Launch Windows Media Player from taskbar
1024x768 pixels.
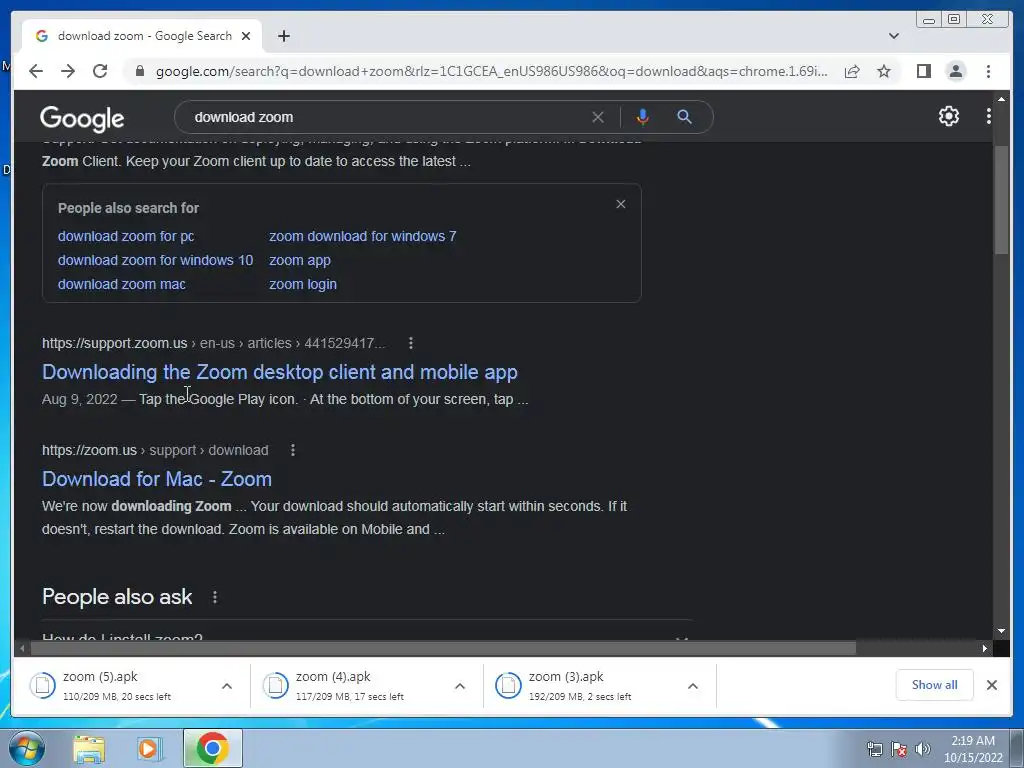point(150,749)
